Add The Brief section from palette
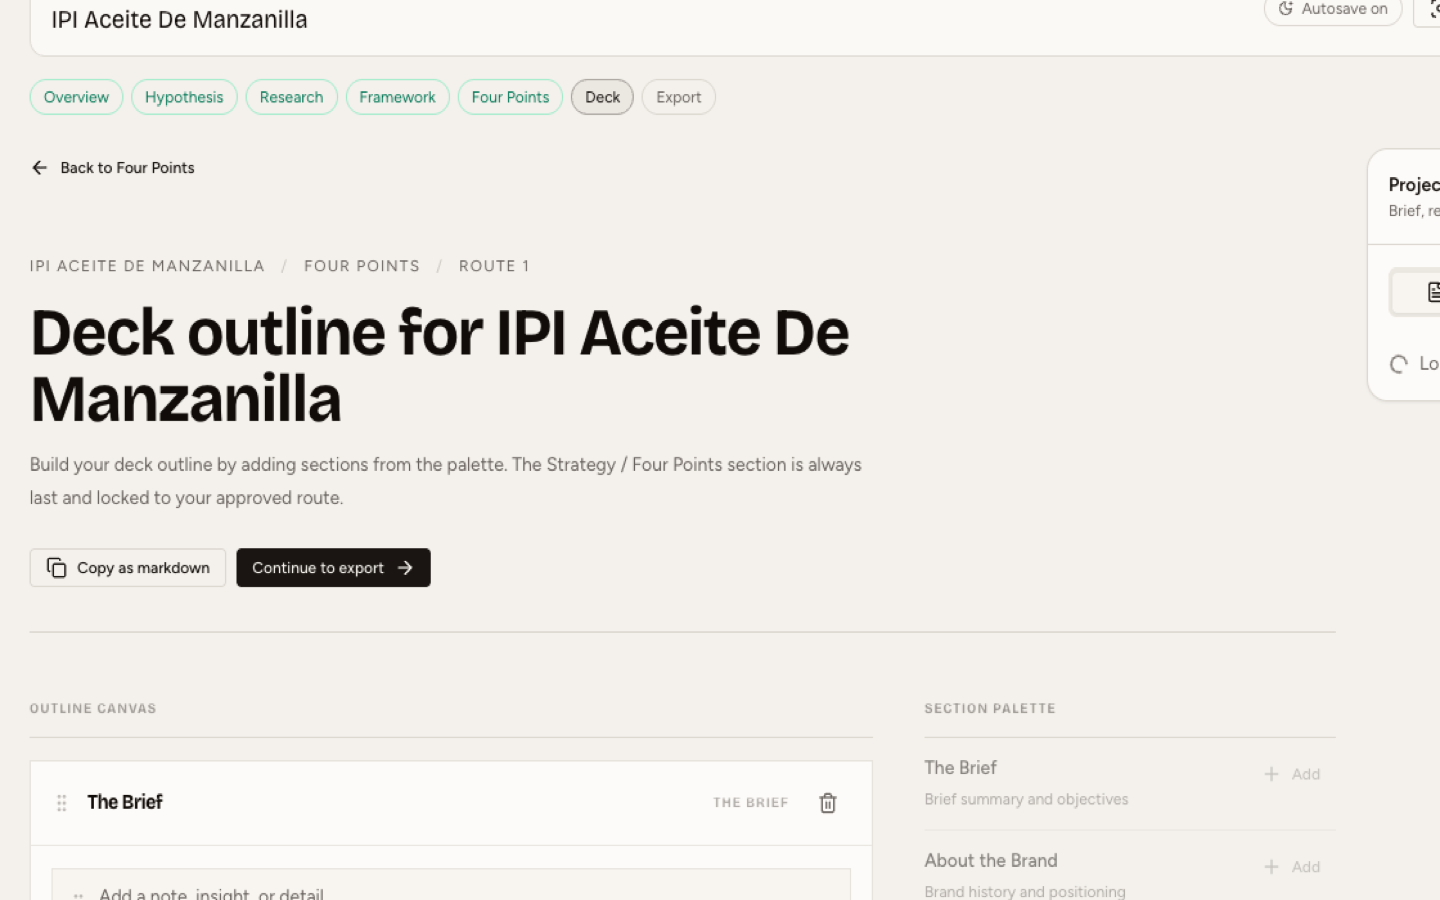Image resolution: width=1440 pixels, height=900 pixels. point(1292,774)
